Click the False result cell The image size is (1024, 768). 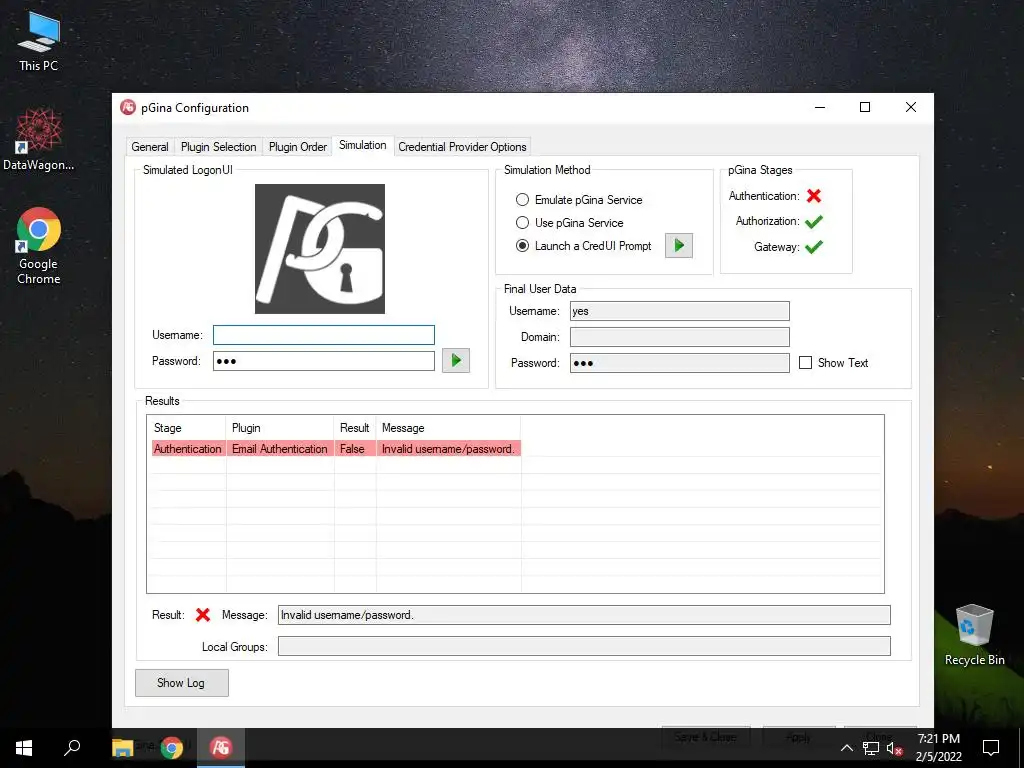(x=355, y=449)
